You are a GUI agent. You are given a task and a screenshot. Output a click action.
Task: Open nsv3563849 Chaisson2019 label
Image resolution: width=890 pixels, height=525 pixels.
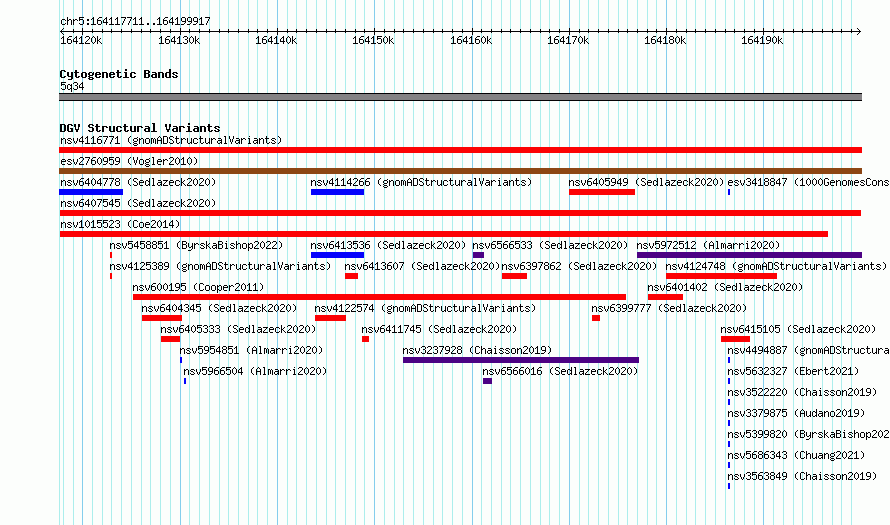[802, 476]
